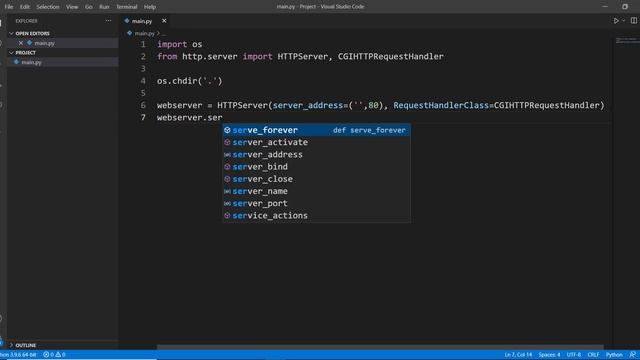
Task: Choose server_name suggestion
Action: pyautogui.click(x=316, y=191)
